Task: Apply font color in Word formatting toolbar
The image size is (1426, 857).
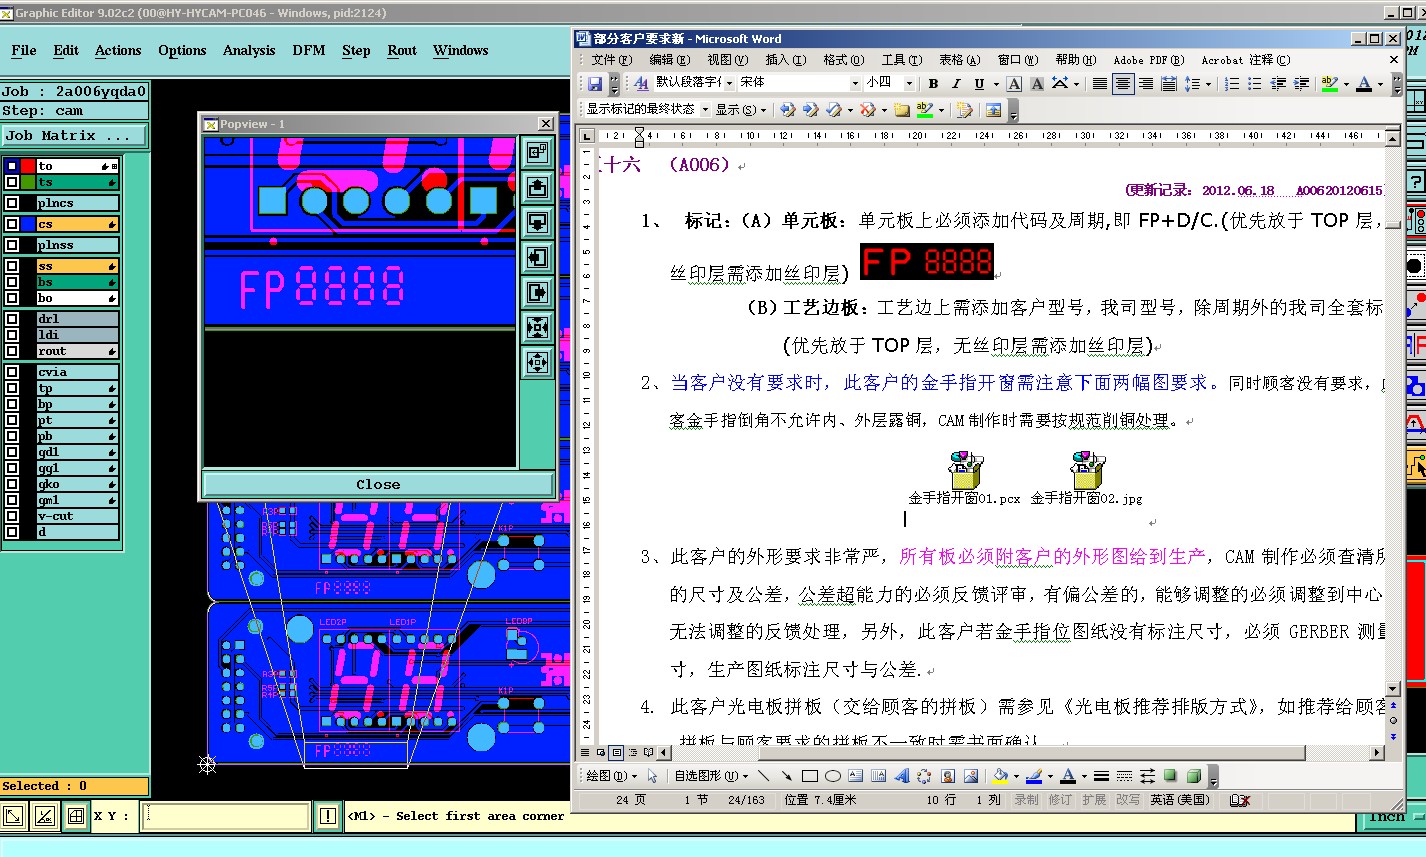Action: 1364,84
